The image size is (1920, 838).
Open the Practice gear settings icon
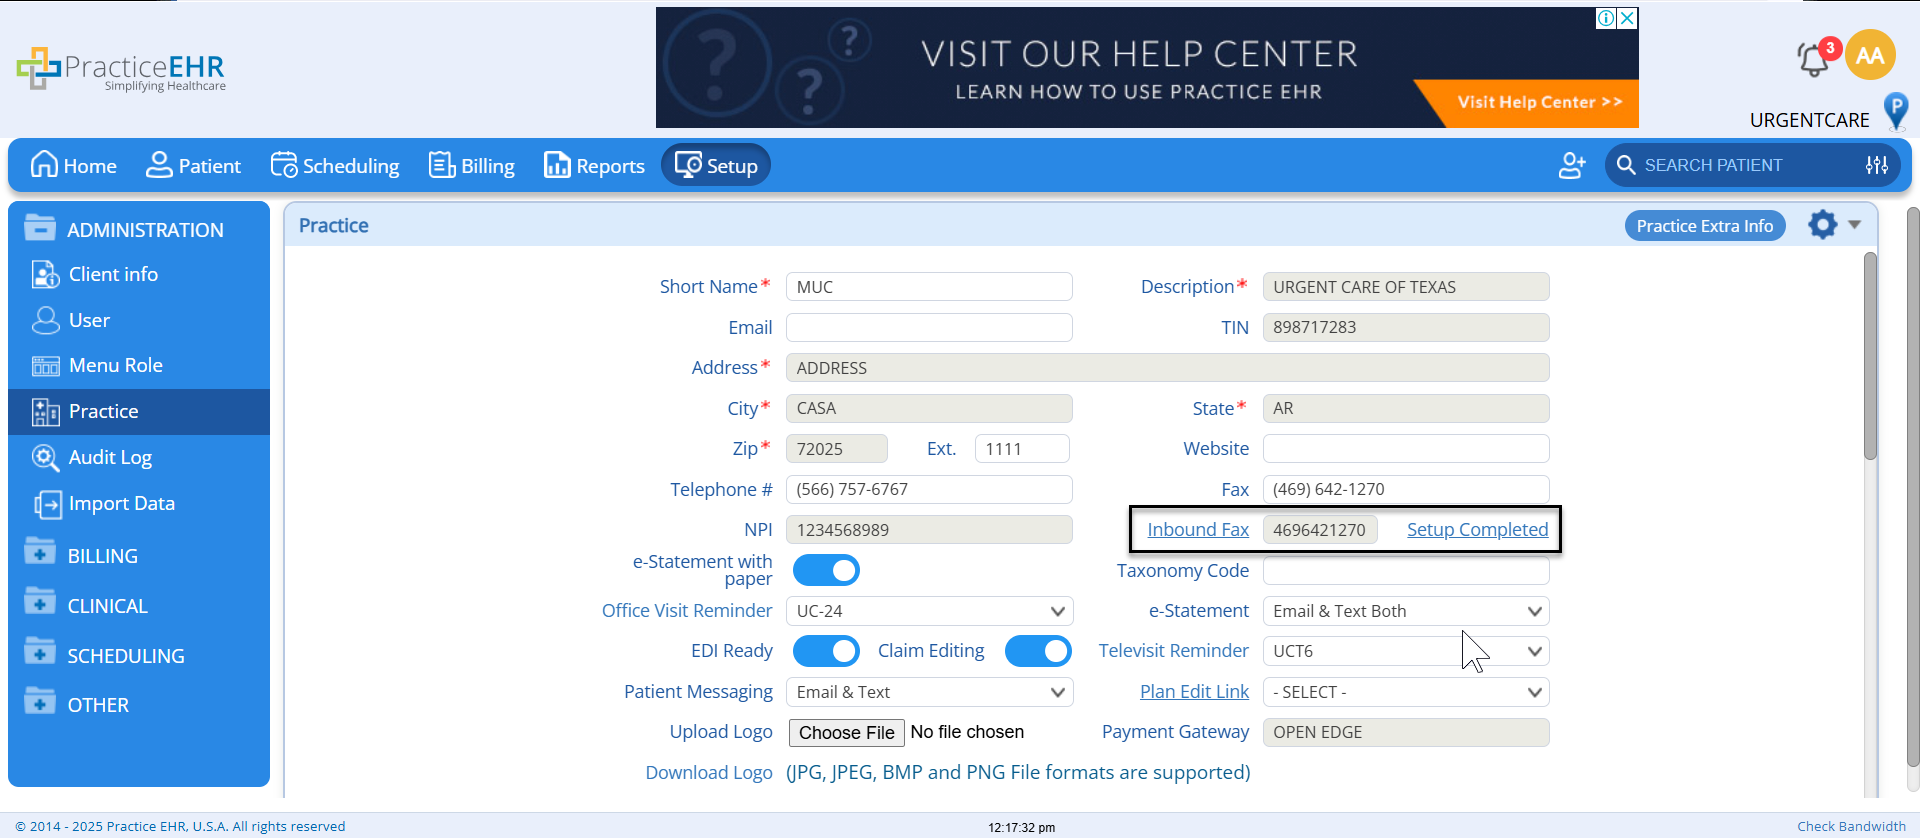click(1823, 225)
